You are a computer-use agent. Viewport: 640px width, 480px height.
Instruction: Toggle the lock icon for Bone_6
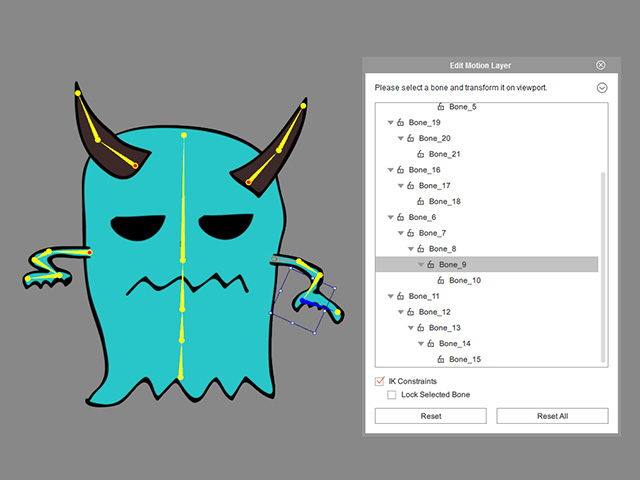click(401, 217)
